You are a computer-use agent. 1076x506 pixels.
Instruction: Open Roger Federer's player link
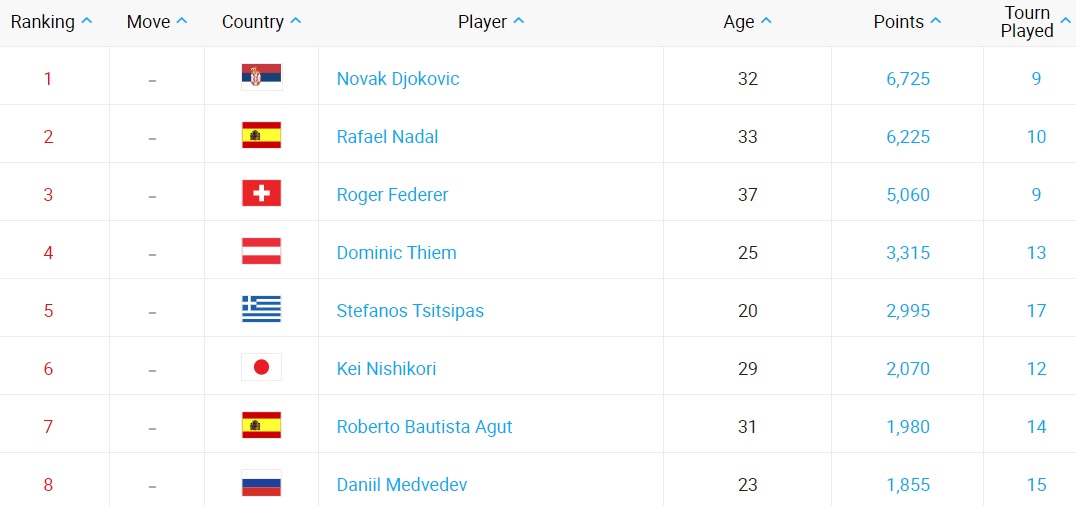point(392,194)
